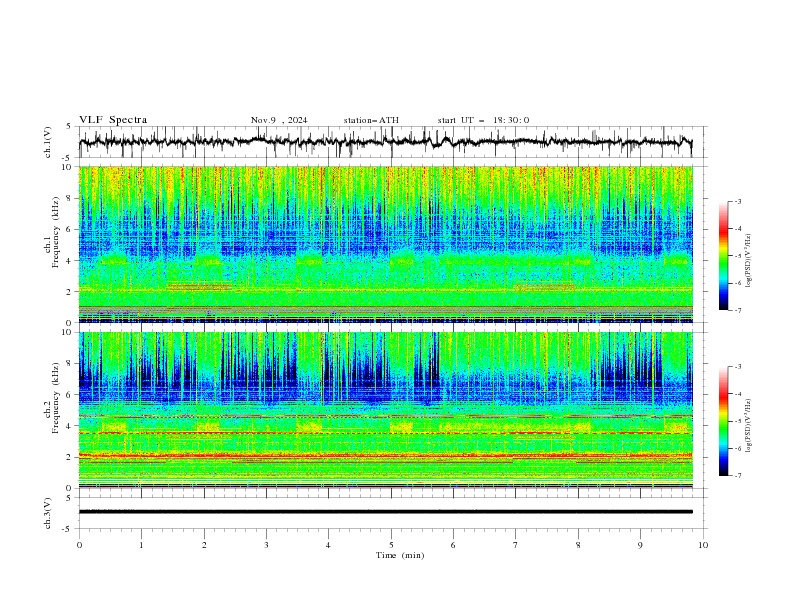
Task: Click the ch.1 spectrogram color scale bar
Action: click(723, 255)
